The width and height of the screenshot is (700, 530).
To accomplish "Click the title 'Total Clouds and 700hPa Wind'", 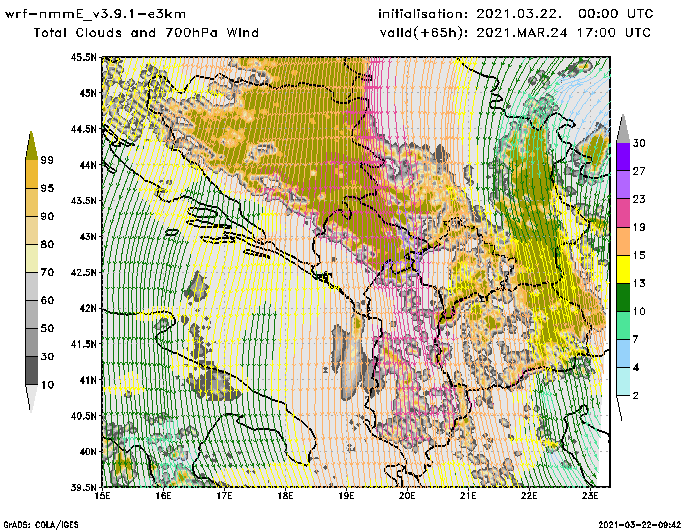I will pos(146,33).
